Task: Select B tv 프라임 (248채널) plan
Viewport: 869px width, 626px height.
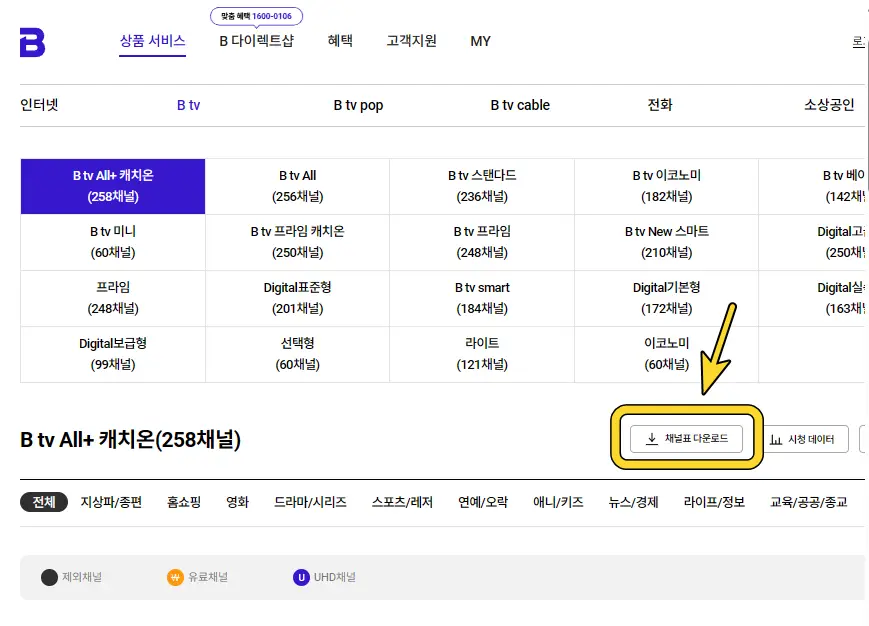Action: point(482,242)
